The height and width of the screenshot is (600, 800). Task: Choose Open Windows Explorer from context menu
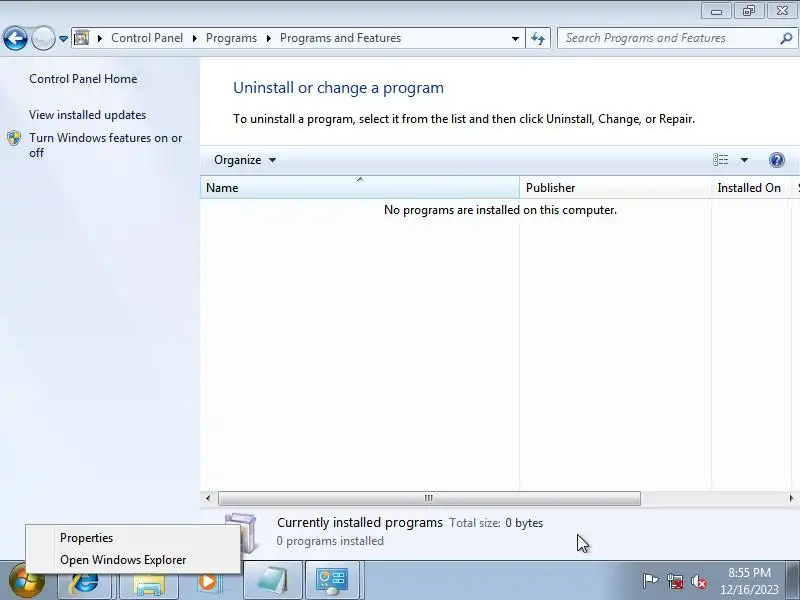point(133,560)
